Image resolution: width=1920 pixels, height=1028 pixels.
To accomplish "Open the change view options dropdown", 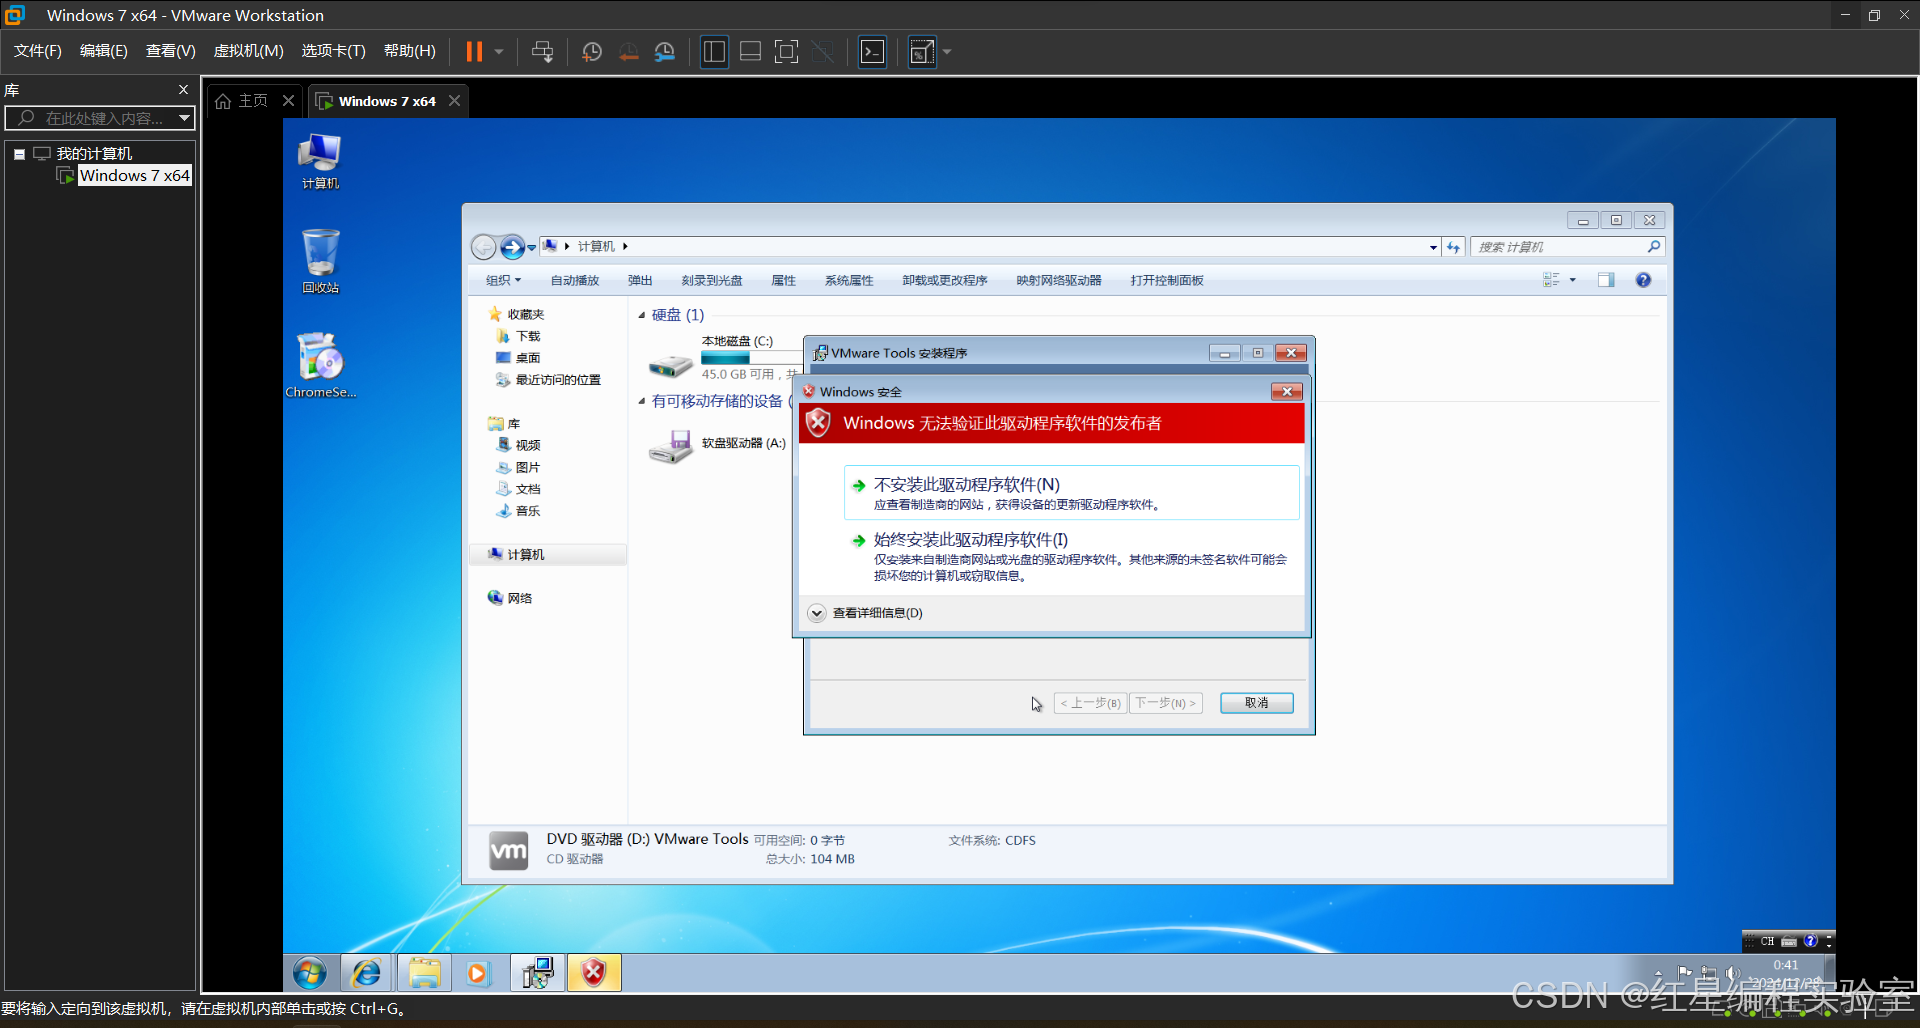I will (x=1572, y=281).
